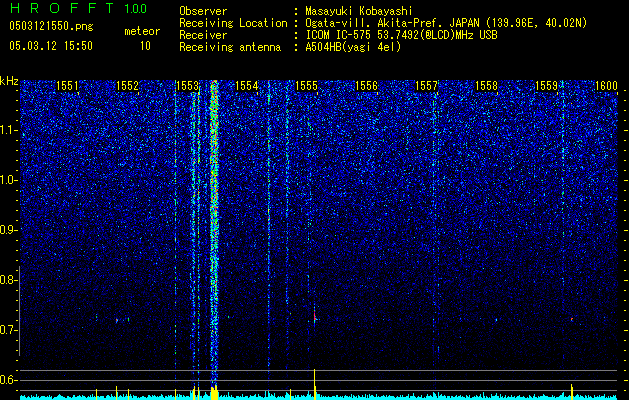Click the 0.7 kHz axis label

(8, 330)
